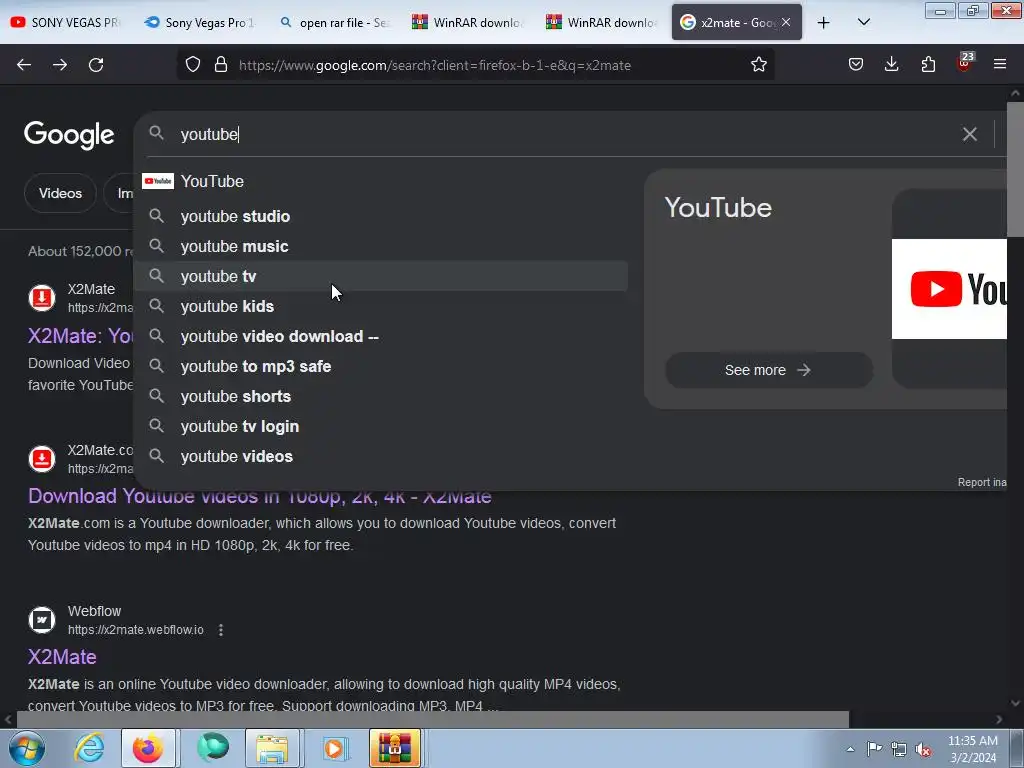
Task: Click the first X2Mate result favicon
Action: coord(42,298)
